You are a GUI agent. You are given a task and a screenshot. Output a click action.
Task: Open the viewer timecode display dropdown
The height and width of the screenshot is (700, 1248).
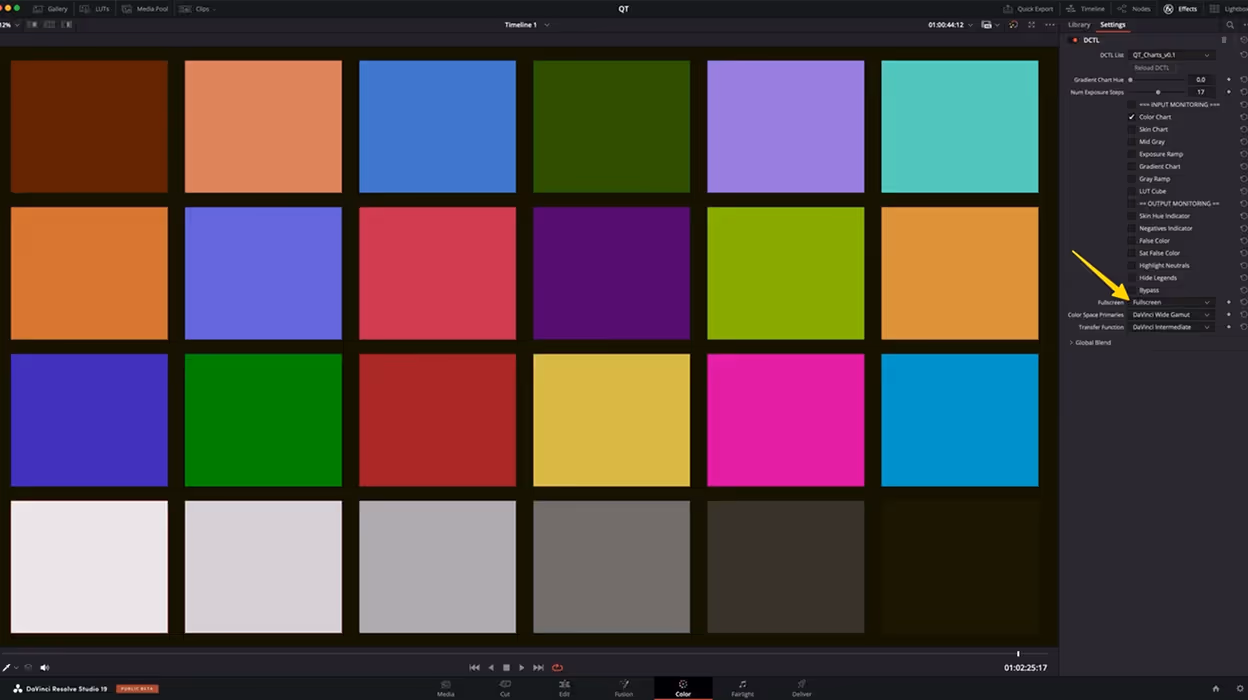(950, 25)
